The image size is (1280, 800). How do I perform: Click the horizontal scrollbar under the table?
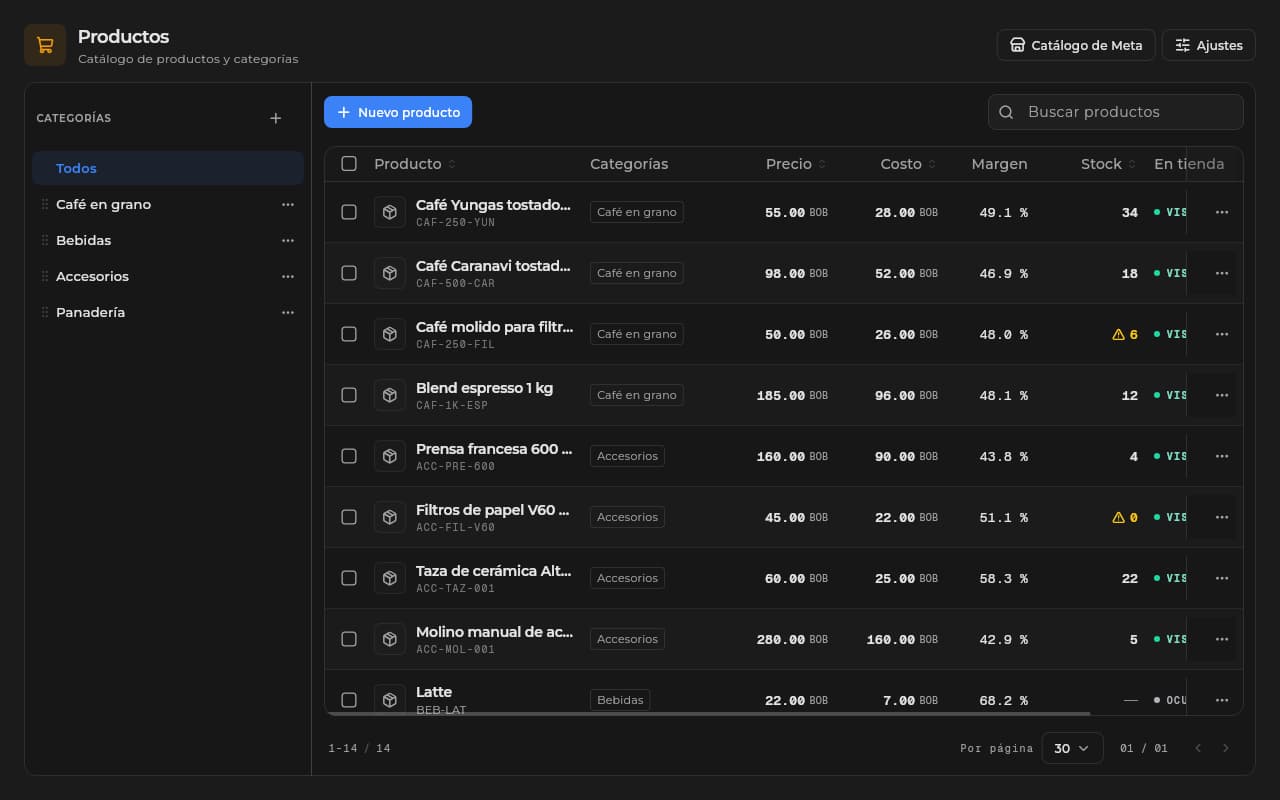pyautogui.click(x=708, y=714)
